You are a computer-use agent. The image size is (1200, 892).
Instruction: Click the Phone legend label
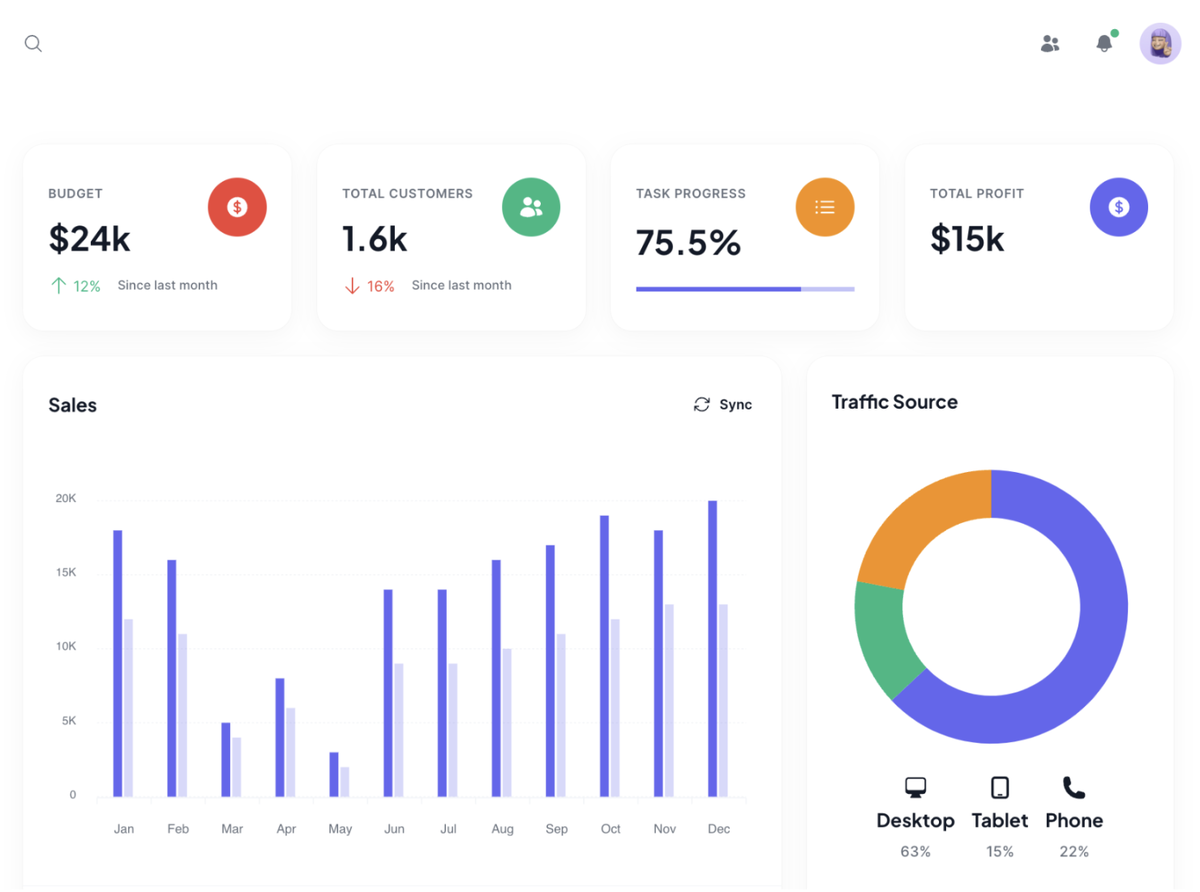(1074, 820)
